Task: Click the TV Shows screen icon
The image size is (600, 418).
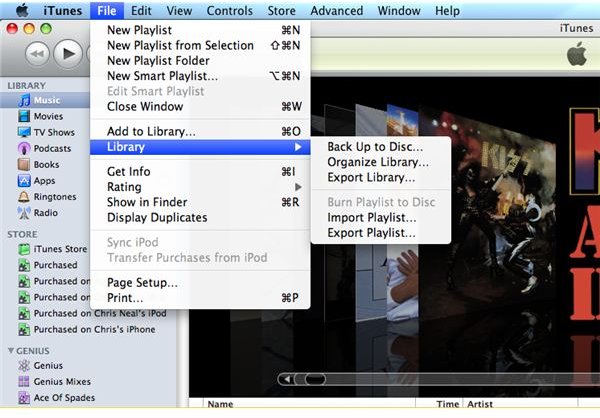Action: pos(24,132)
